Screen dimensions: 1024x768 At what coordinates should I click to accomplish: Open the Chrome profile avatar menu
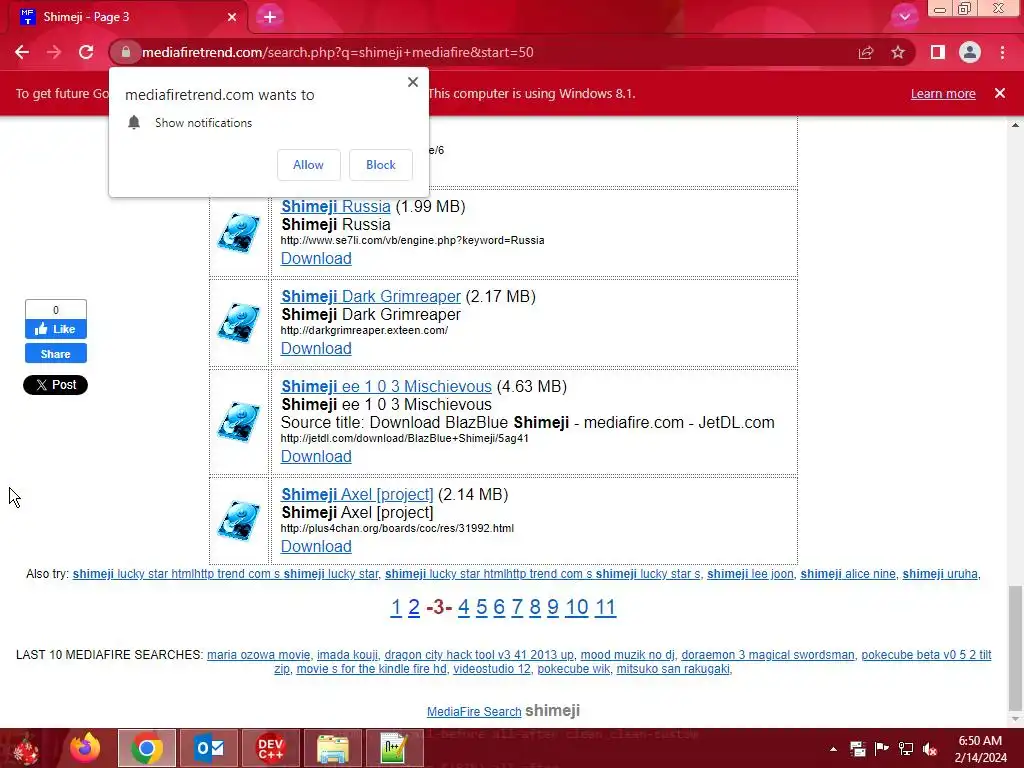point(970,52)
